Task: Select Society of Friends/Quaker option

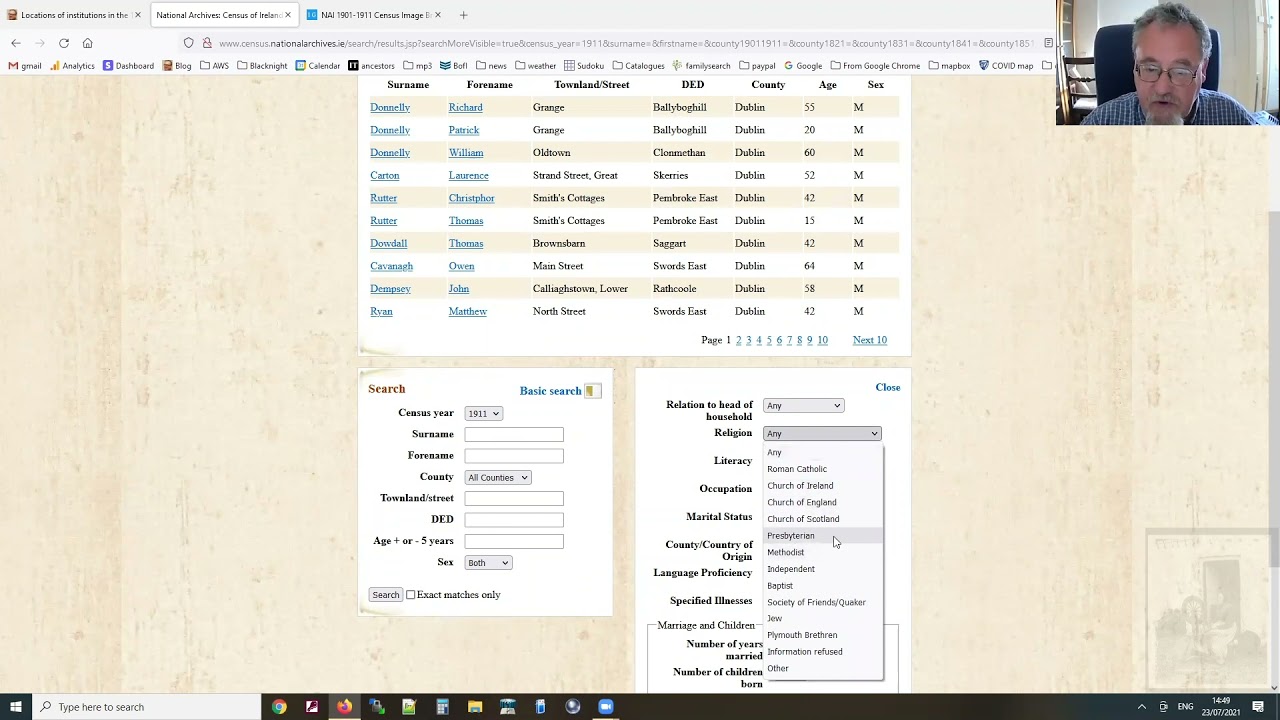Action: [823, 602]
